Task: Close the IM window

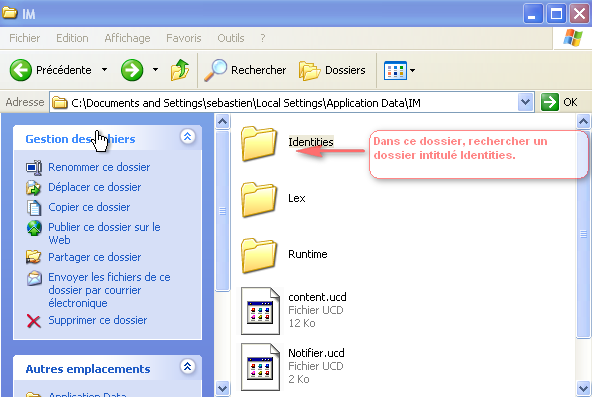Action: (580, 14)
